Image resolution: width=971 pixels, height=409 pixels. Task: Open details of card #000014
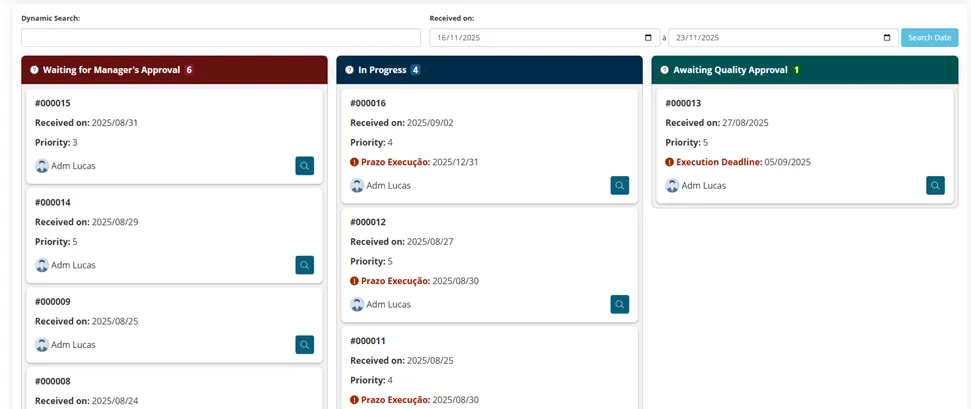click(305, 265)
